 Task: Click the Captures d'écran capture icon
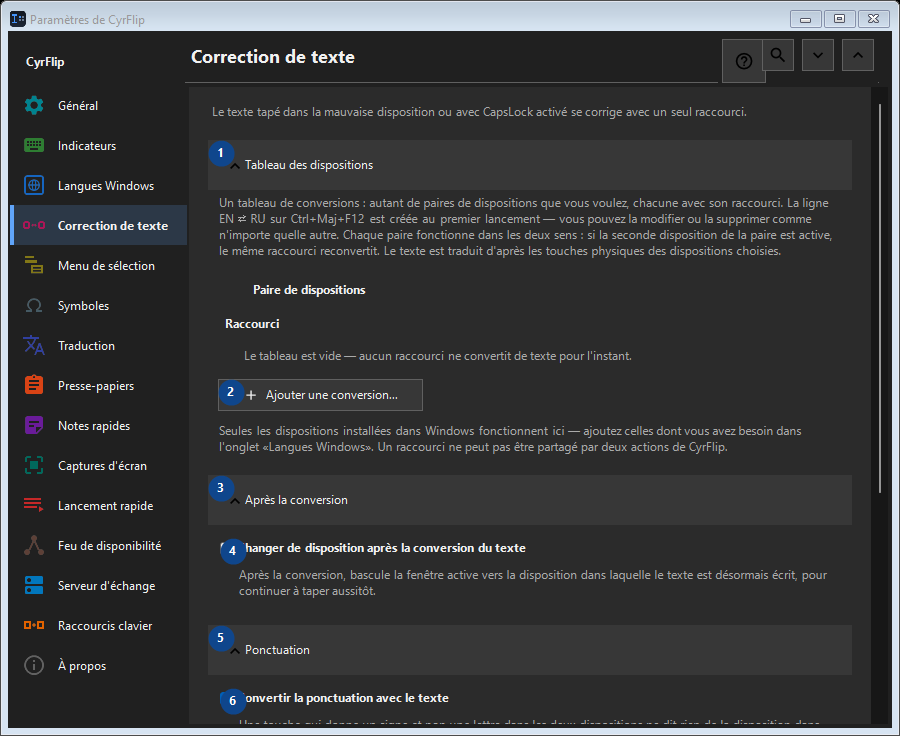pos(34,466)
